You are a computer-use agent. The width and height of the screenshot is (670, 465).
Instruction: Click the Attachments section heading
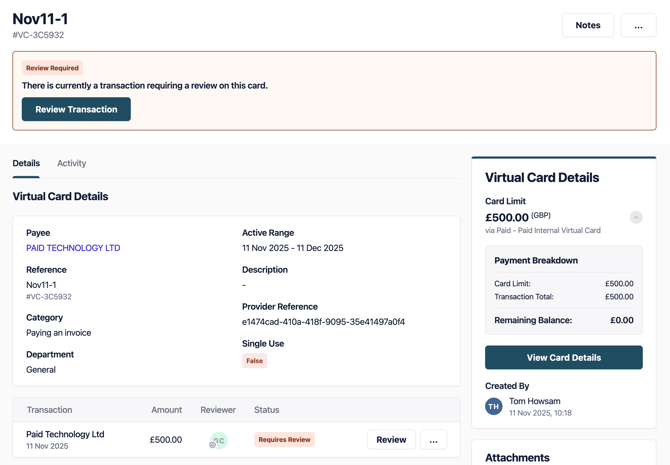(517, 457)
